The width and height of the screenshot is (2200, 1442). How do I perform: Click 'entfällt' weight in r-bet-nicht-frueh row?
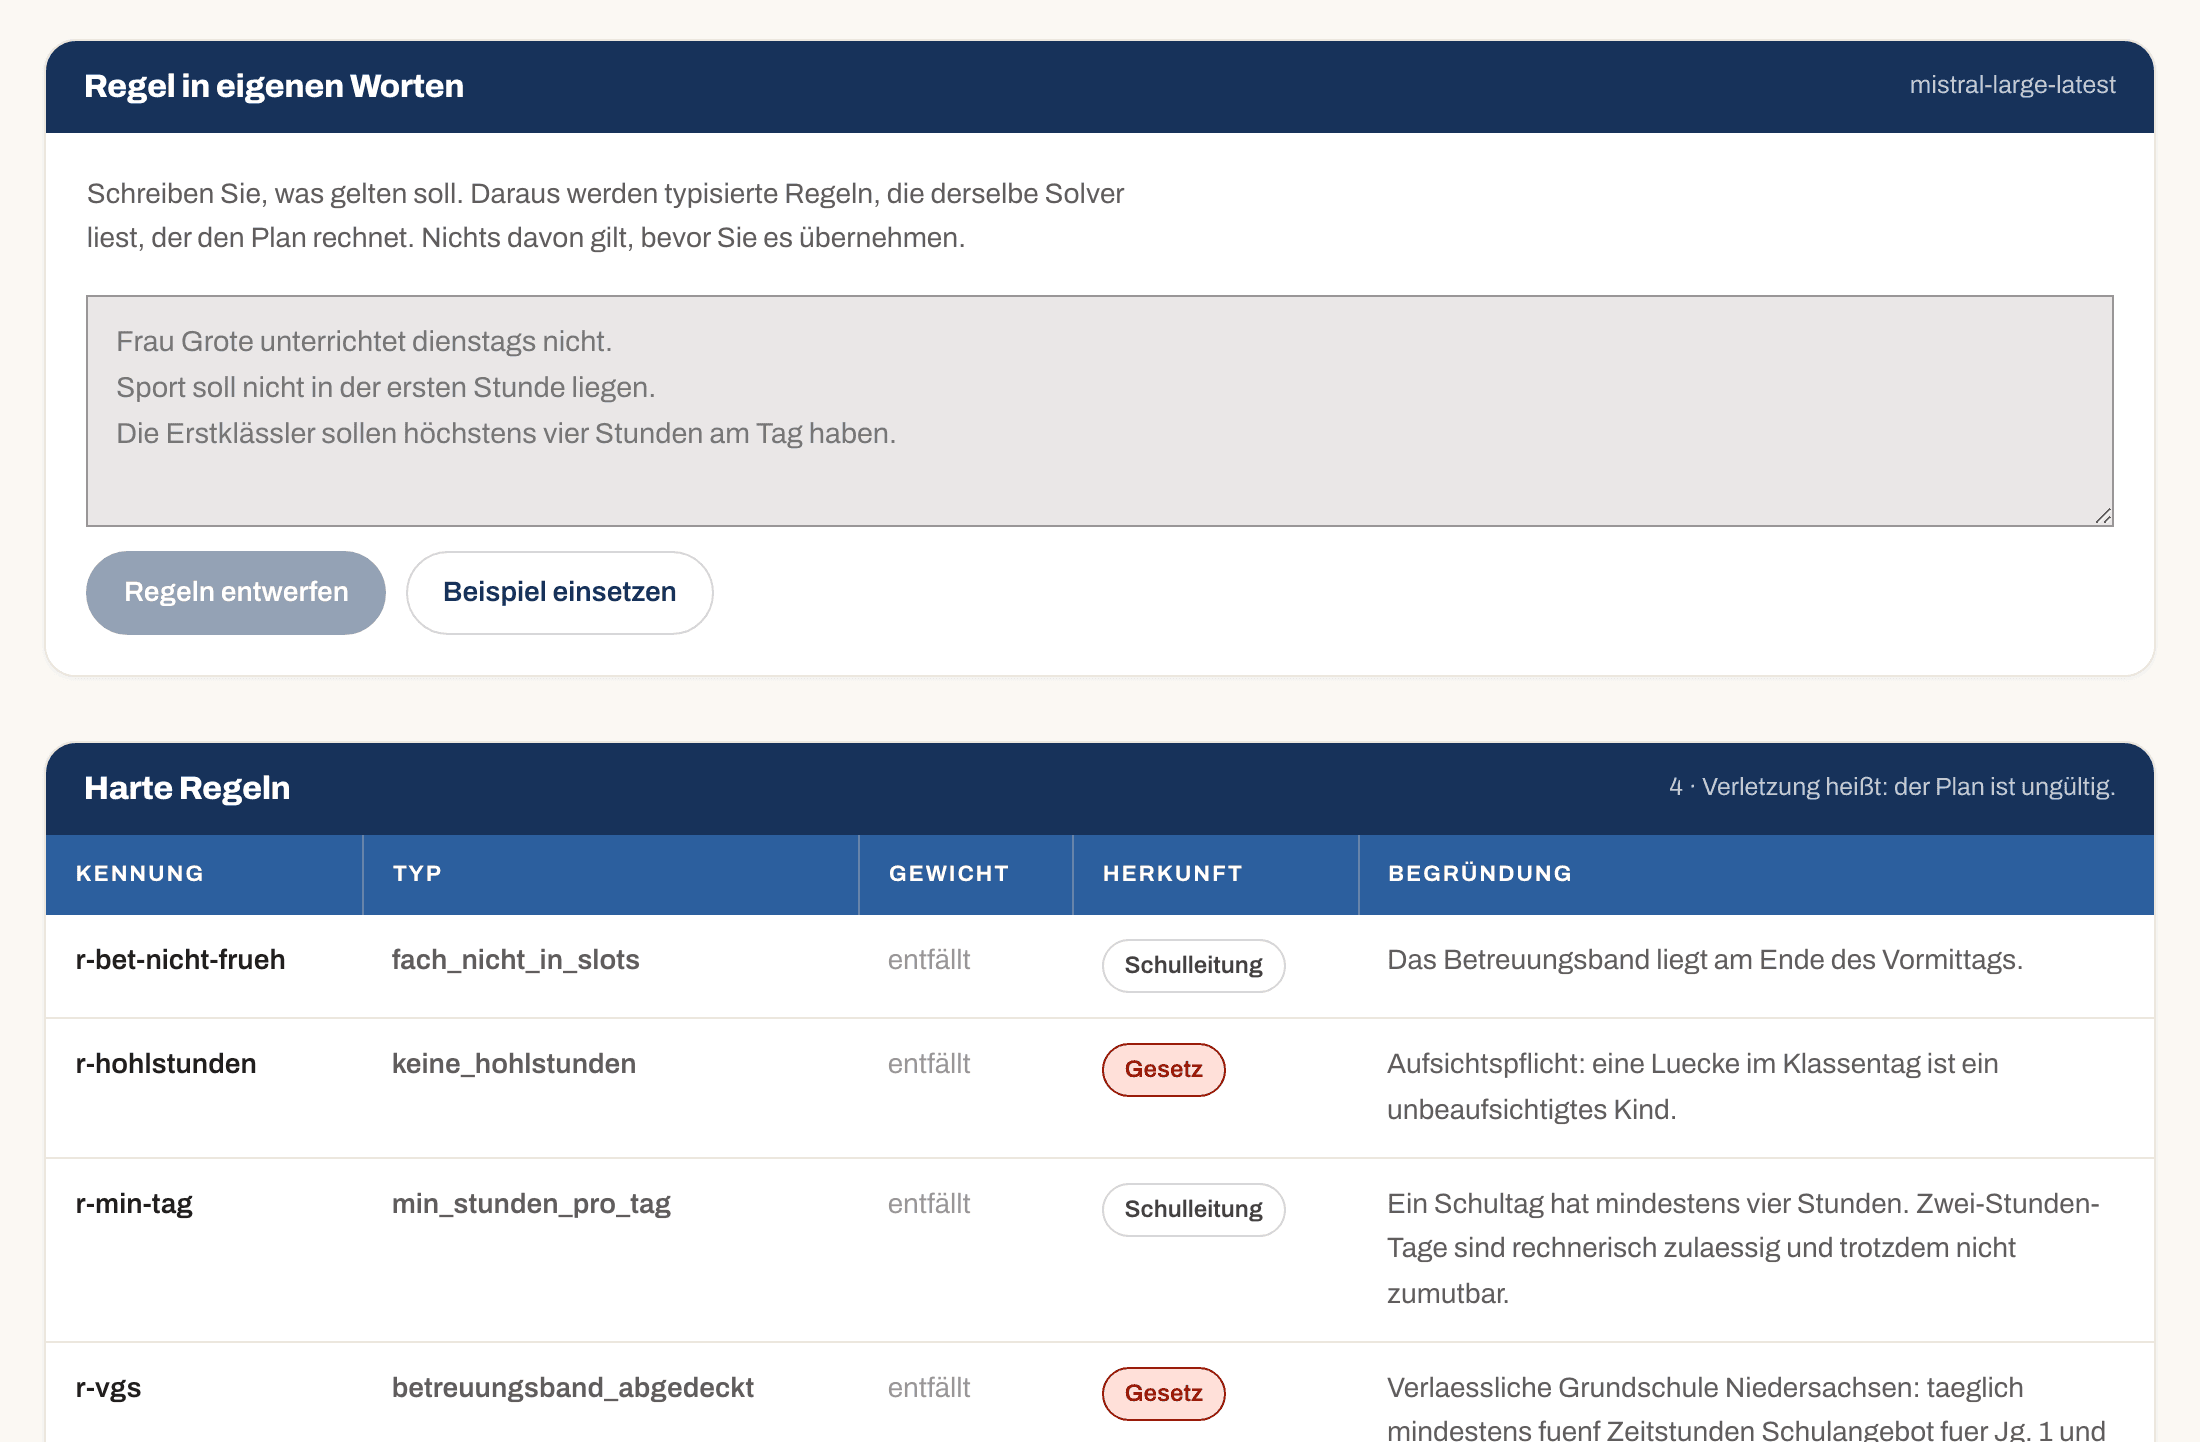tap(929, 960)
